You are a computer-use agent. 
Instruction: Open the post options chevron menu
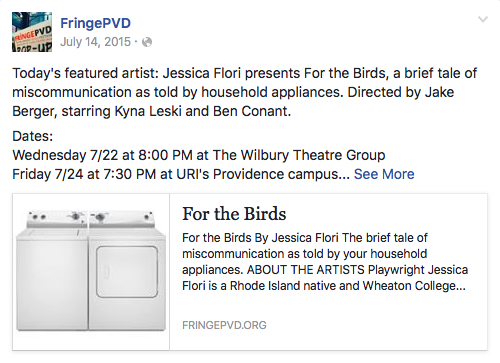[483, 20]
